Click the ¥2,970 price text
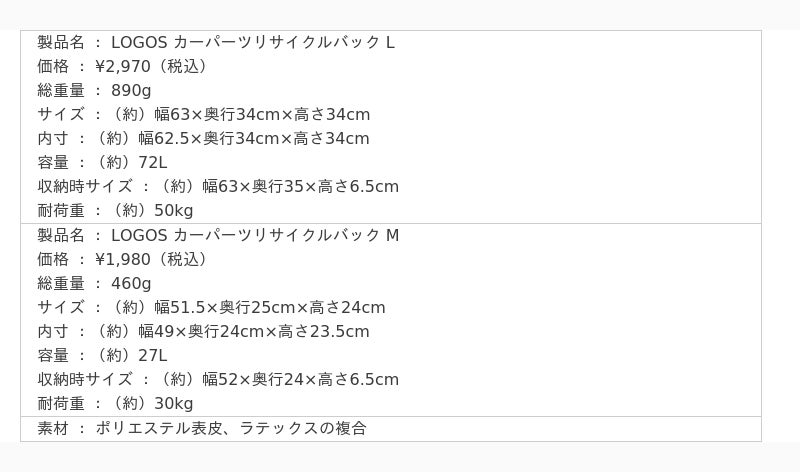 coord(123,66)
